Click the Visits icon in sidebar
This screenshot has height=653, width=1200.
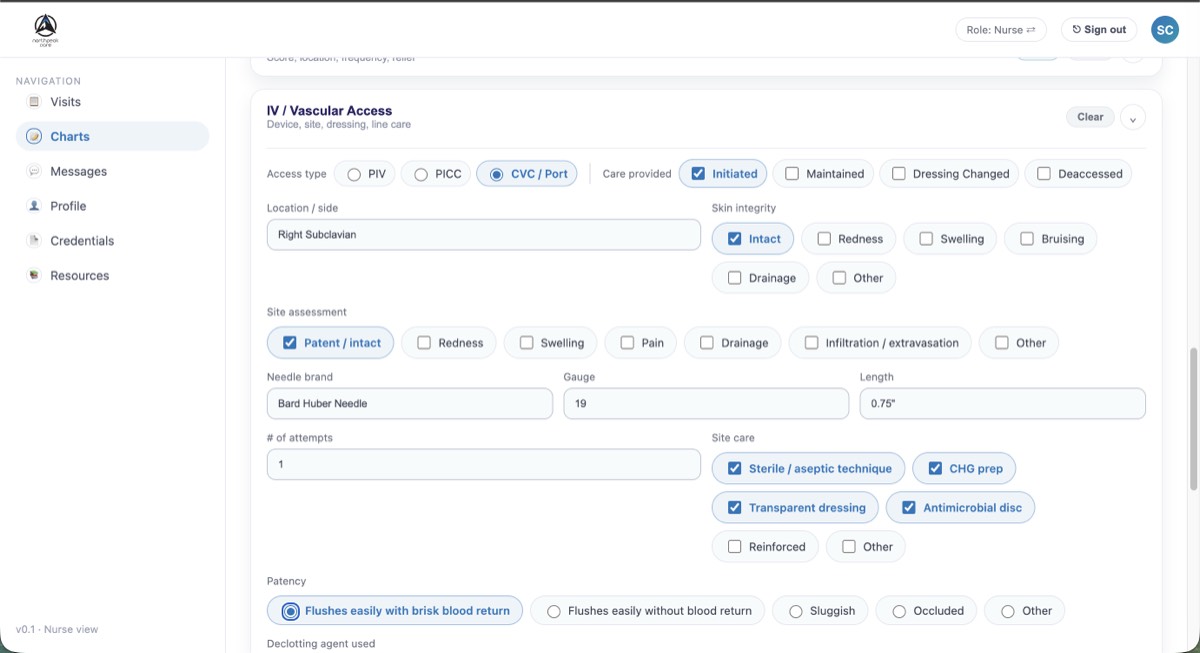click(34, 102)
